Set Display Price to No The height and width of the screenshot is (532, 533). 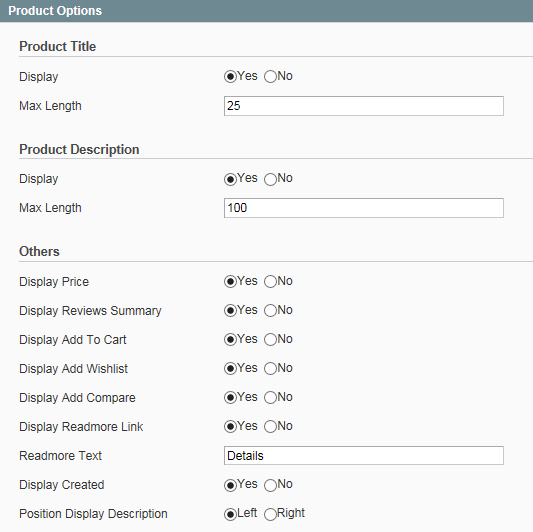pos(270,281)
